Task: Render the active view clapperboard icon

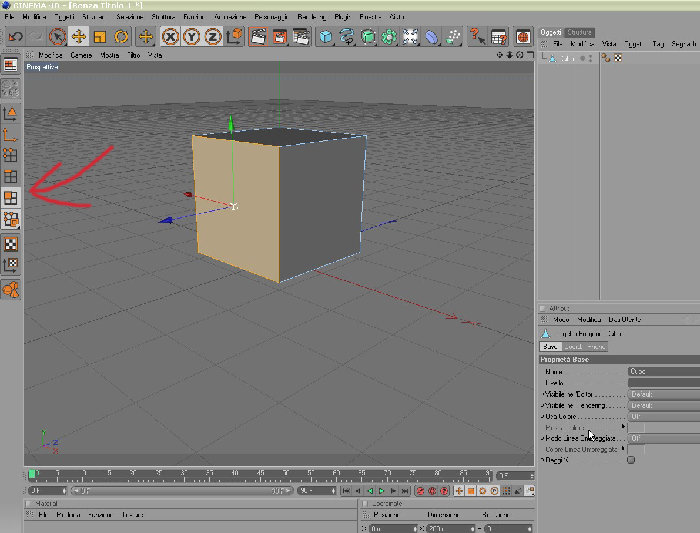Action: [x=258, y=37]
